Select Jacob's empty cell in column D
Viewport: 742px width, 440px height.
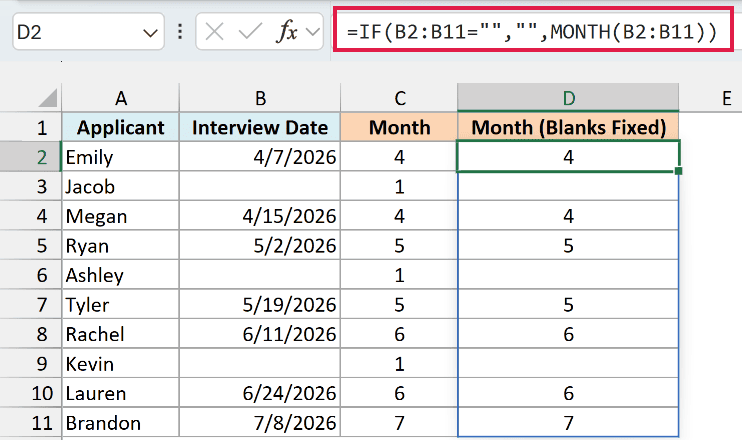point(568,186)
